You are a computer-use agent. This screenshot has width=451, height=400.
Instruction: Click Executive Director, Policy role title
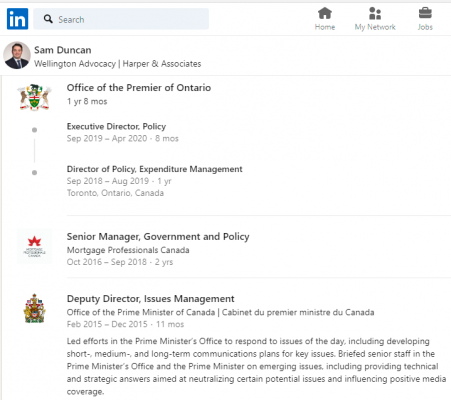point(116,126)
